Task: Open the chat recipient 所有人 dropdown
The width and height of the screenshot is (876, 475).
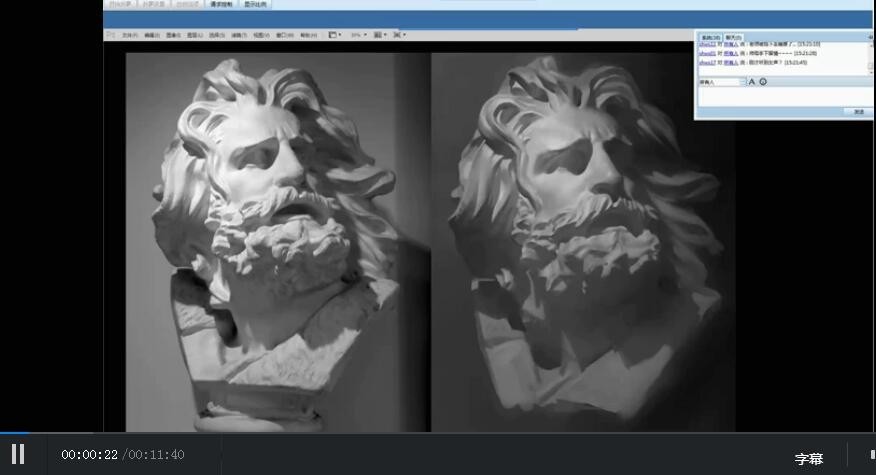Action: pos(722,82)
